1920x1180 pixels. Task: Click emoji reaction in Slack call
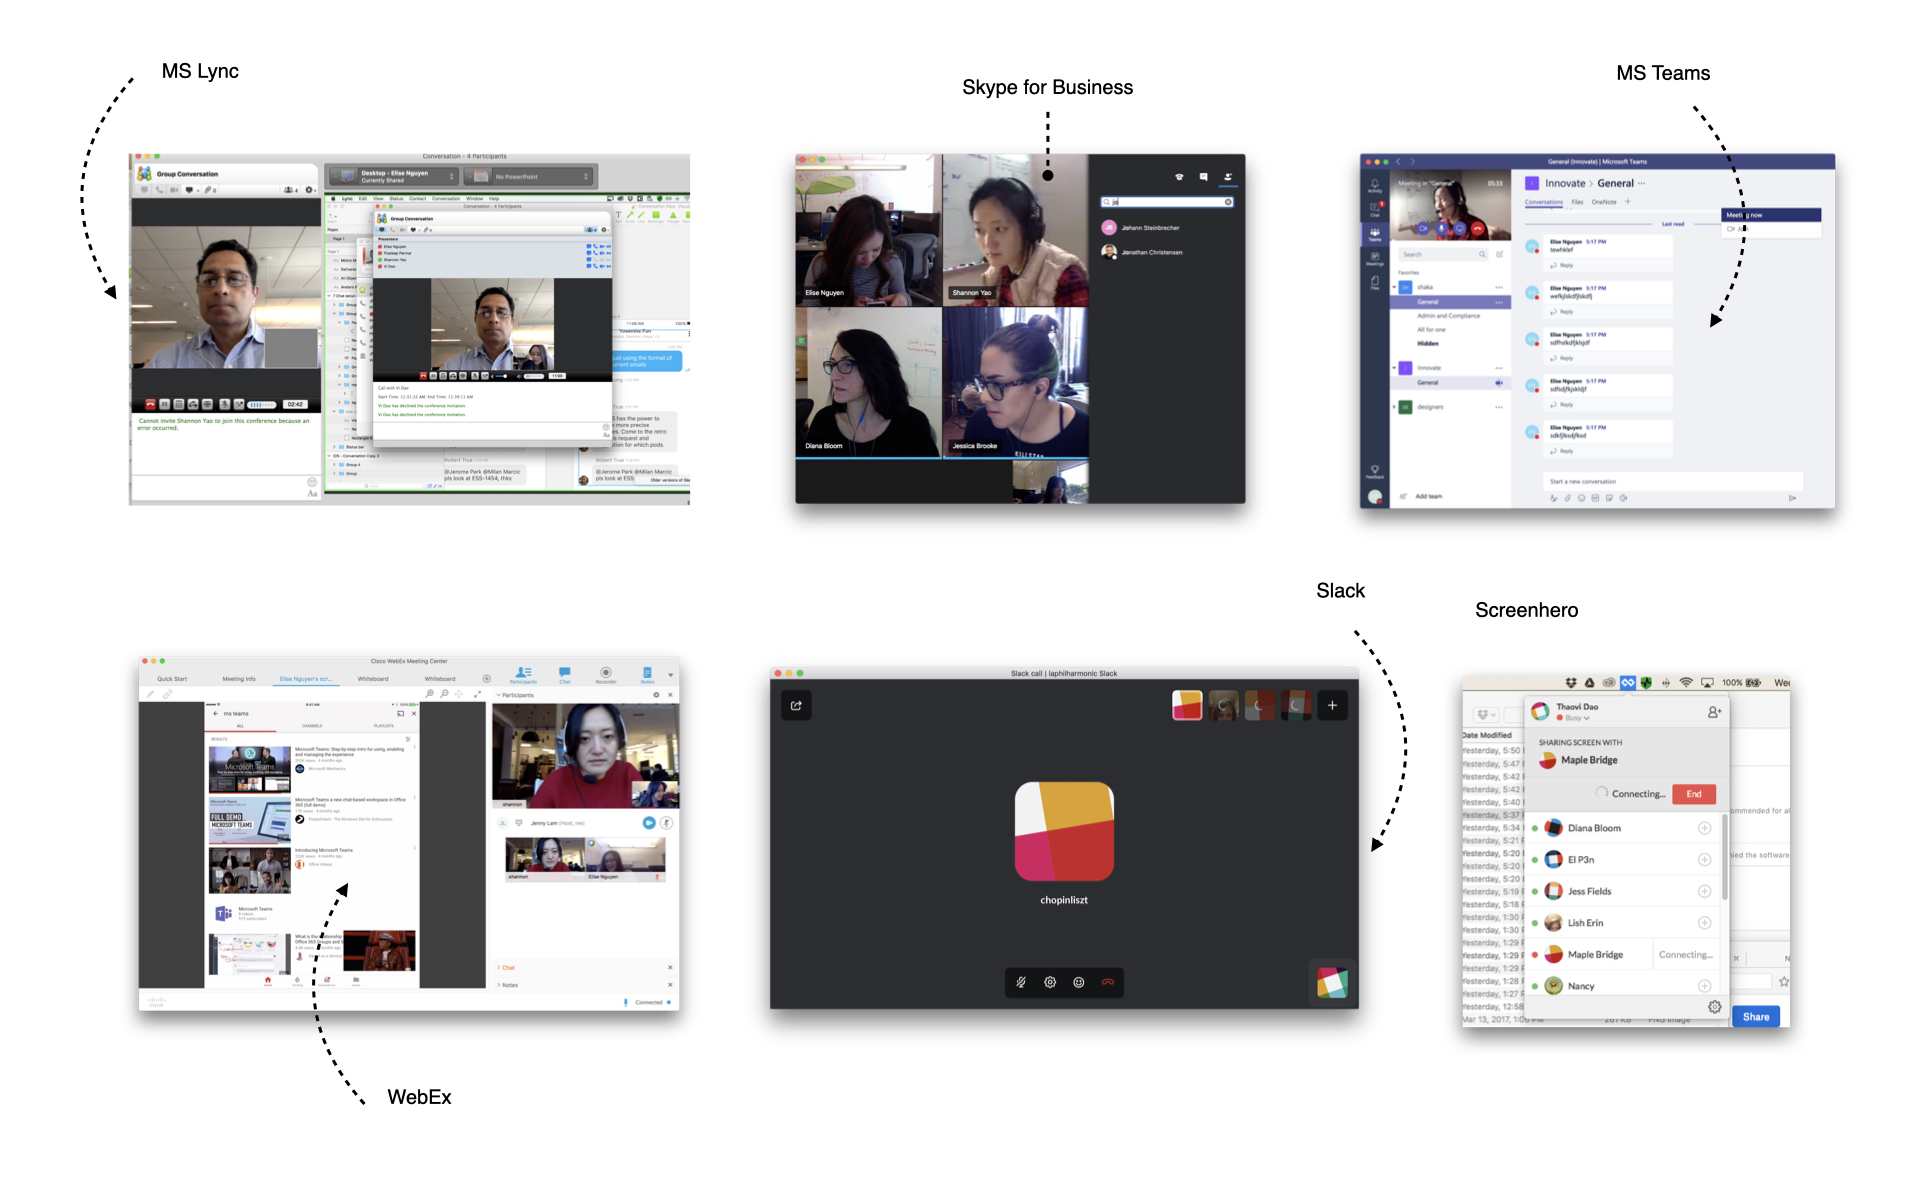click(x=1078, y=982)
